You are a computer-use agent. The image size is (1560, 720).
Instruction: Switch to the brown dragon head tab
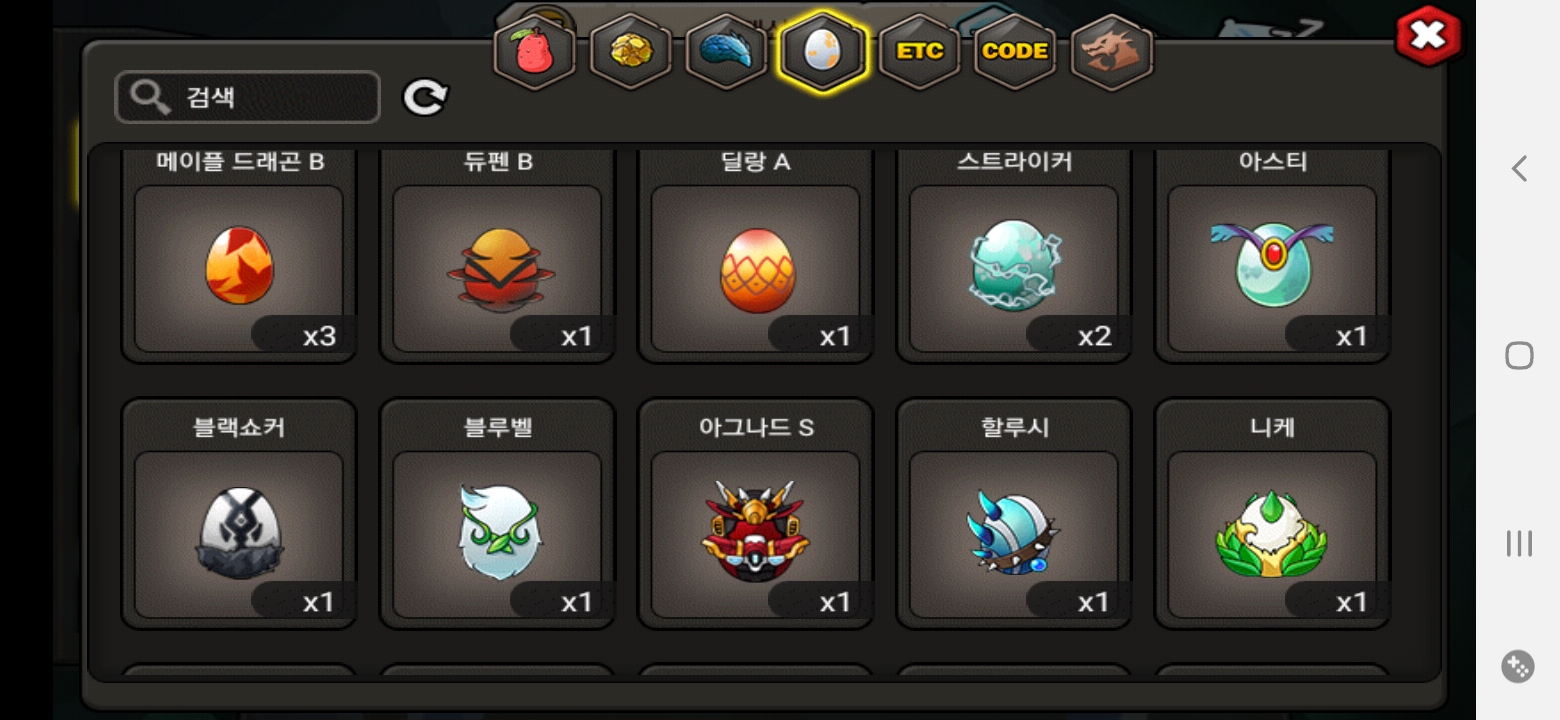point(1112,52)
